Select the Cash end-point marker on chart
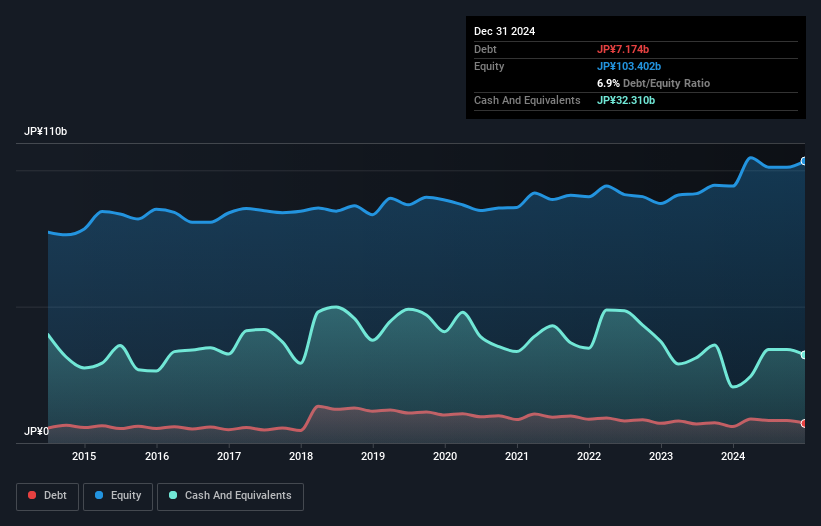Viewport: 821px width, 526px height. [x=804, y=355]
